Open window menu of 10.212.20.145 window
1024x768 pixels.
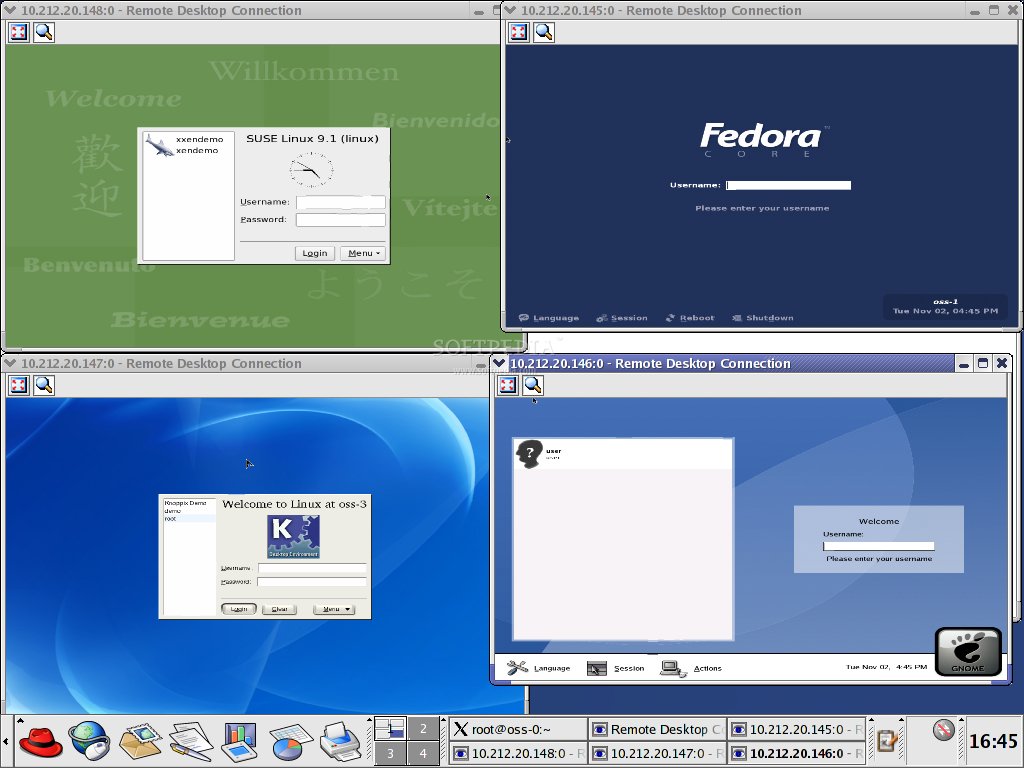510,10
